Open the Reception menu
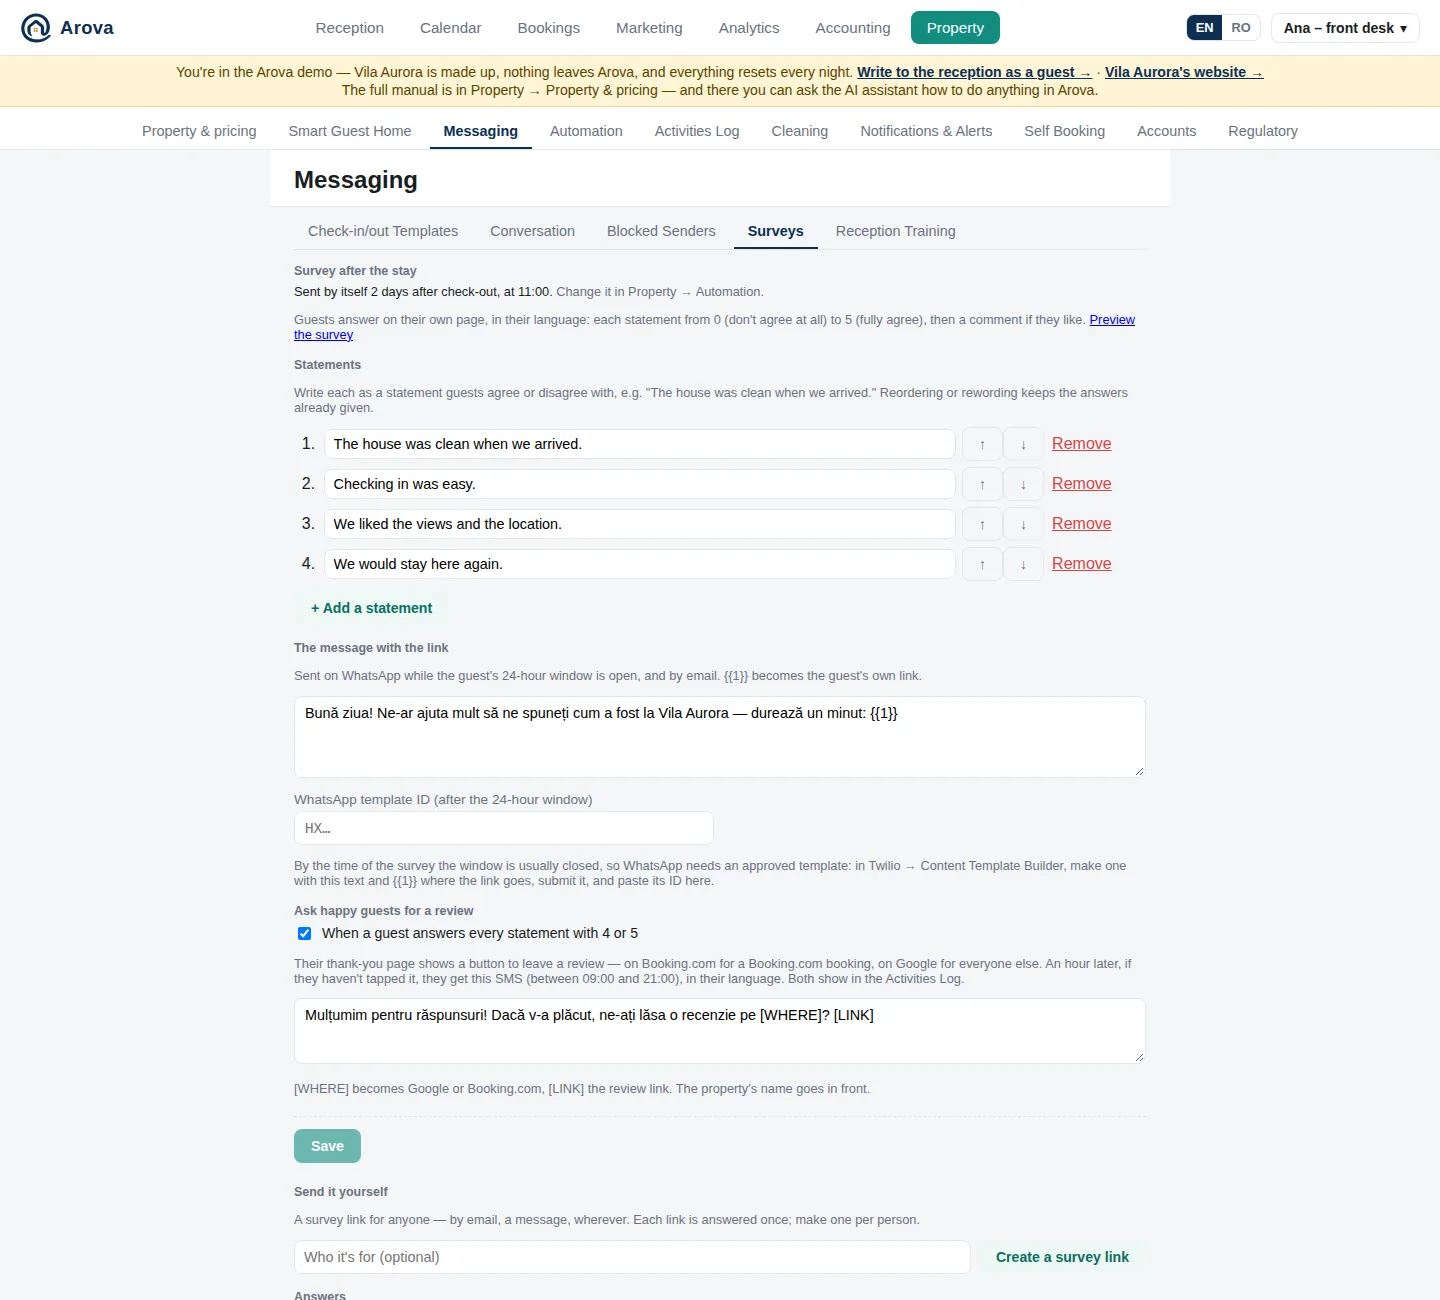 (349, 28)
